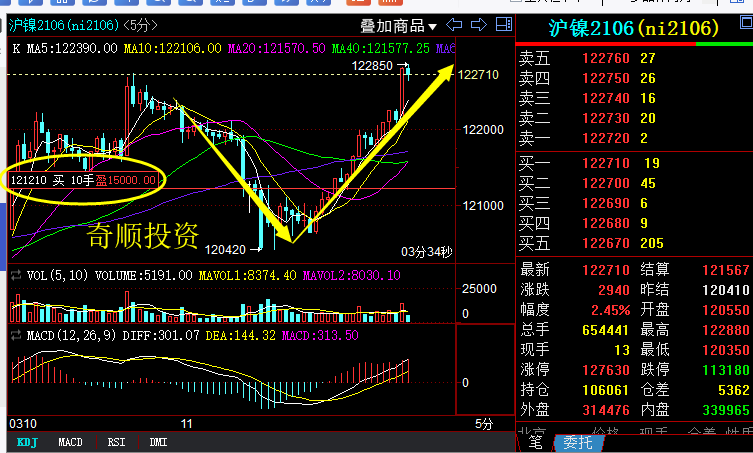Click the VOL indicator switch icon
This screenshot has height=453, width=753.
(x=15, y=274)
